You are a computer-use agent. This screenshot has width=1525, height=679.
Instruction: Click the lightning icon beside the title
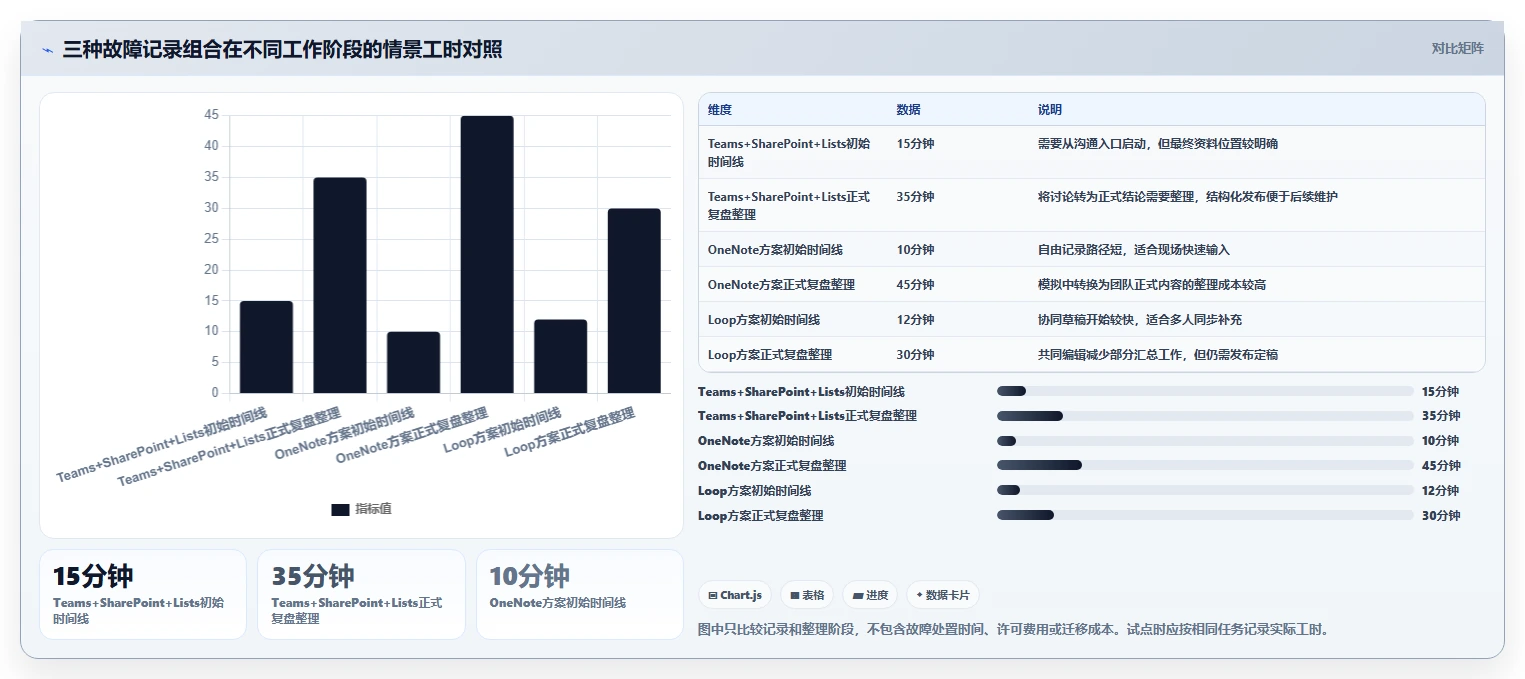(x=47, y=50)
